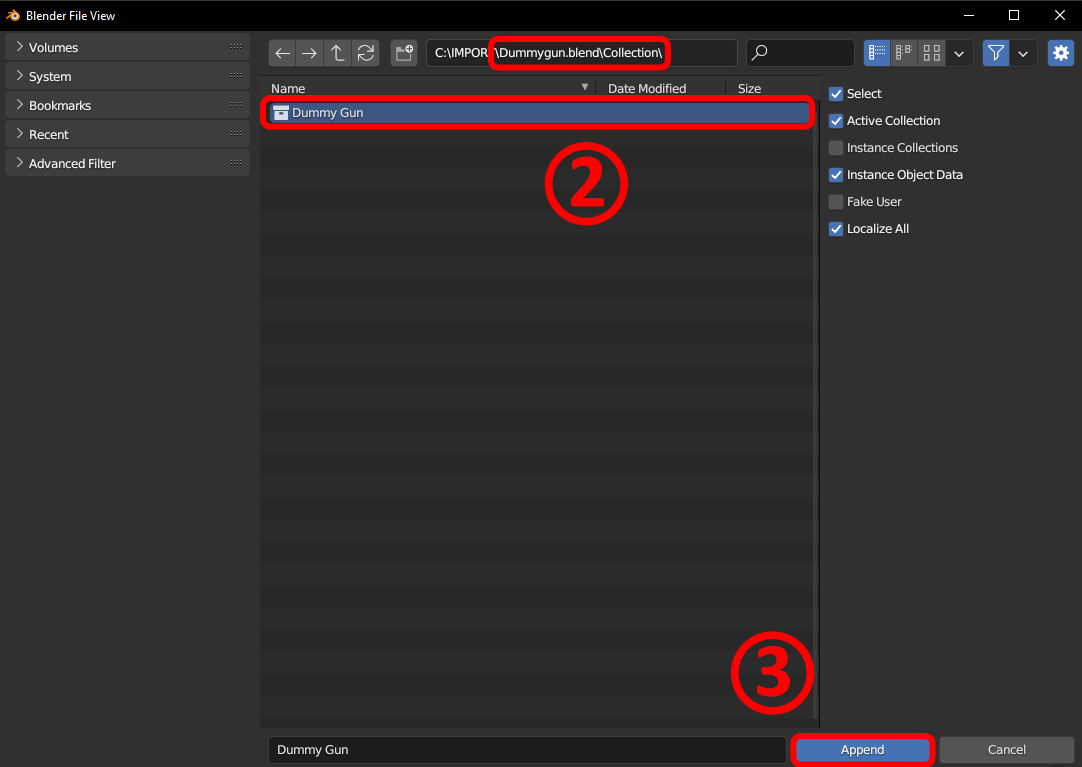
Task: Click the Append button
Action: point(862,750)
